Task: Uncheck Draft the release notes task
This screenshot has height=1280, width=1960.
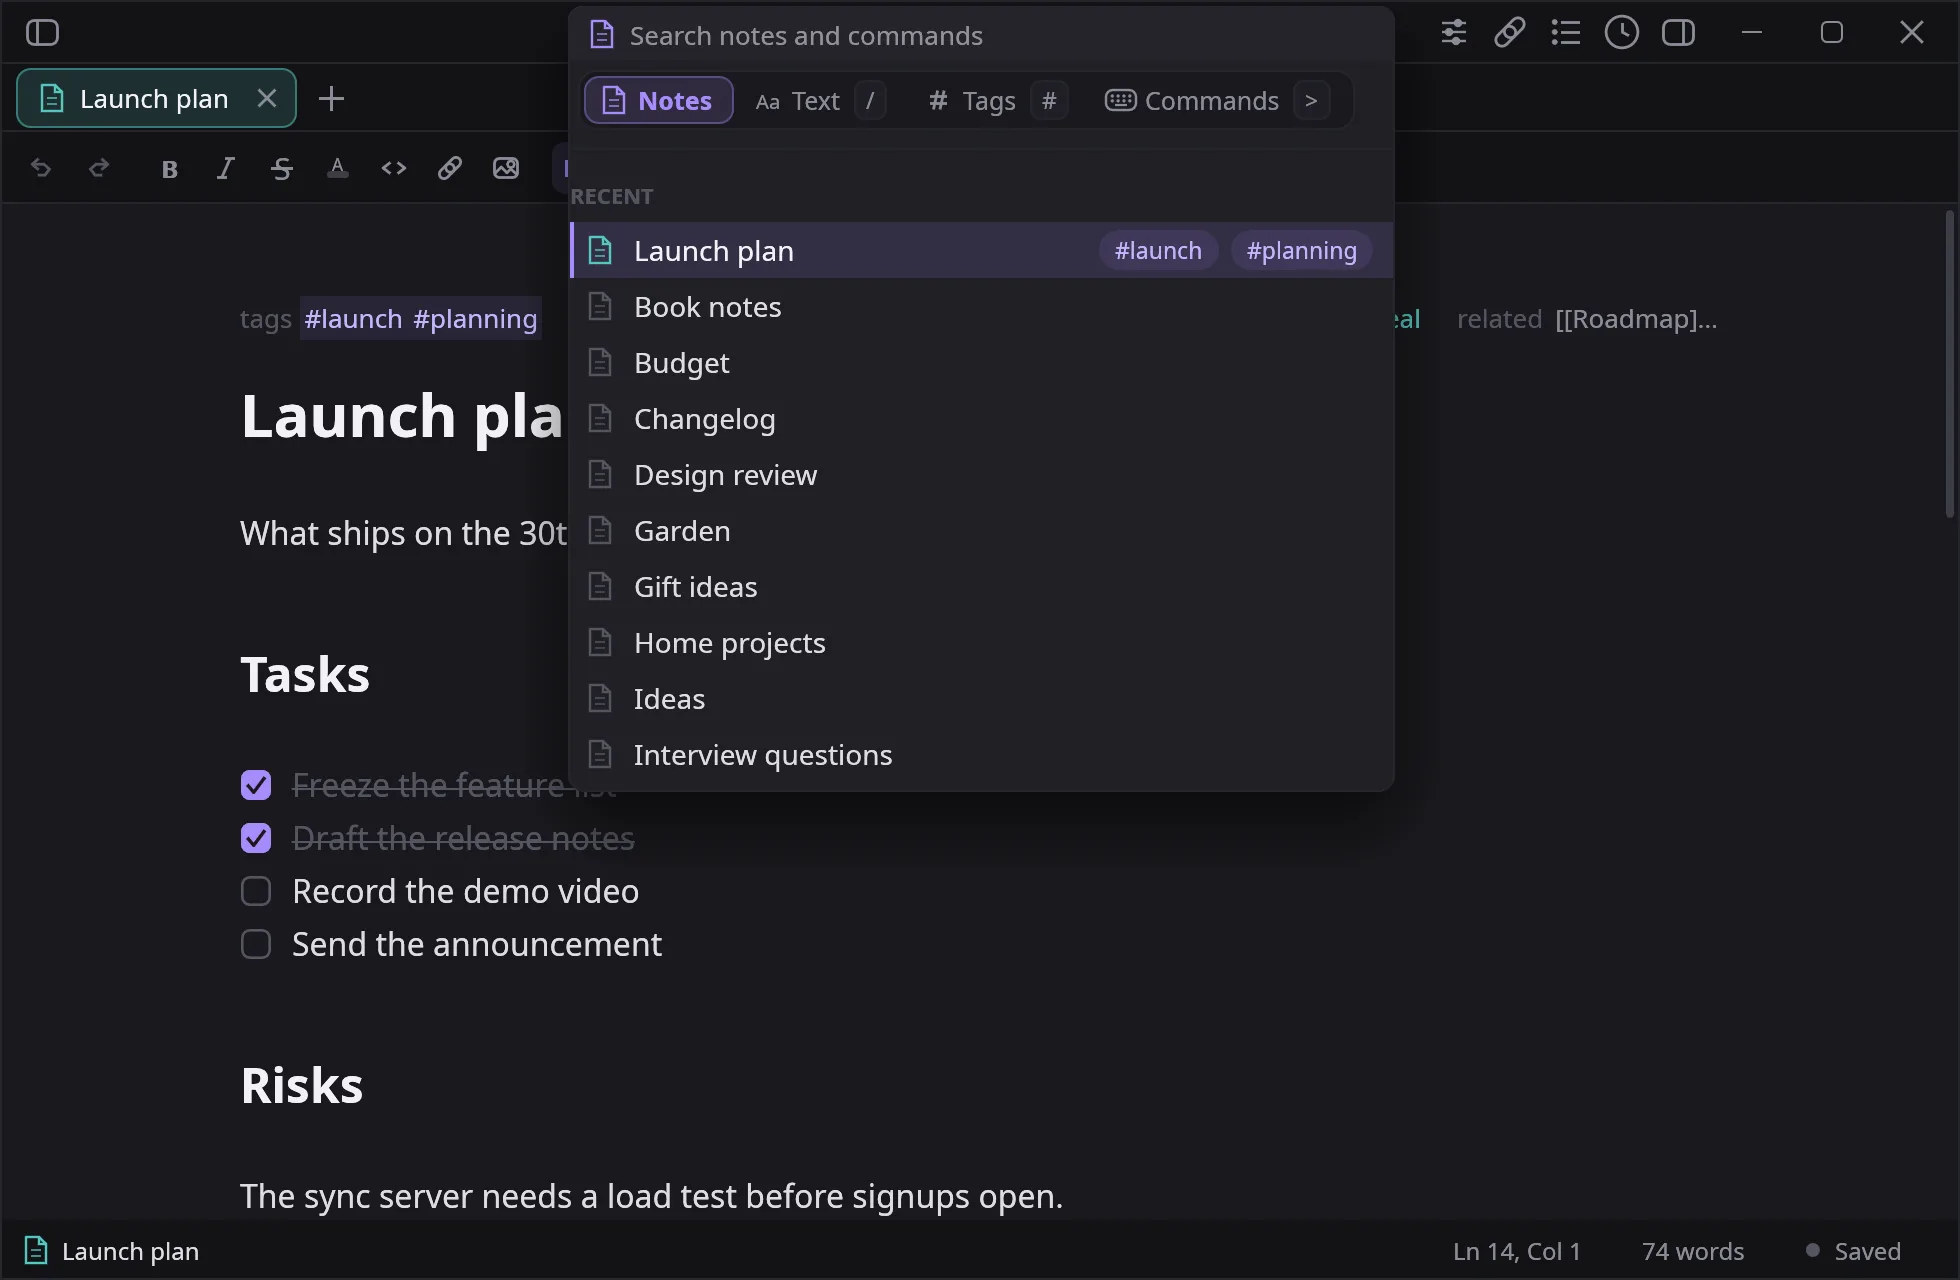Action: [x=256, y=838]
